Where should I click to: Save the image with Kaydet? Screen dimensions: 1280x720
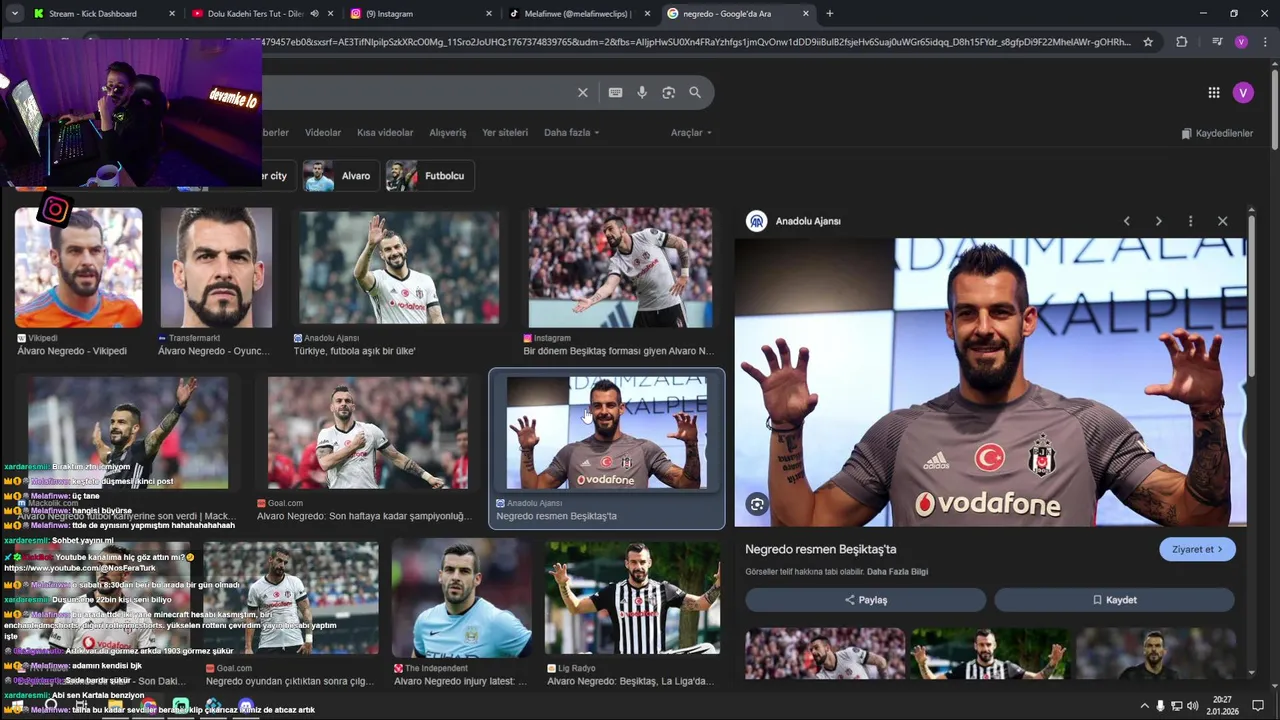tap(1114, 600)
